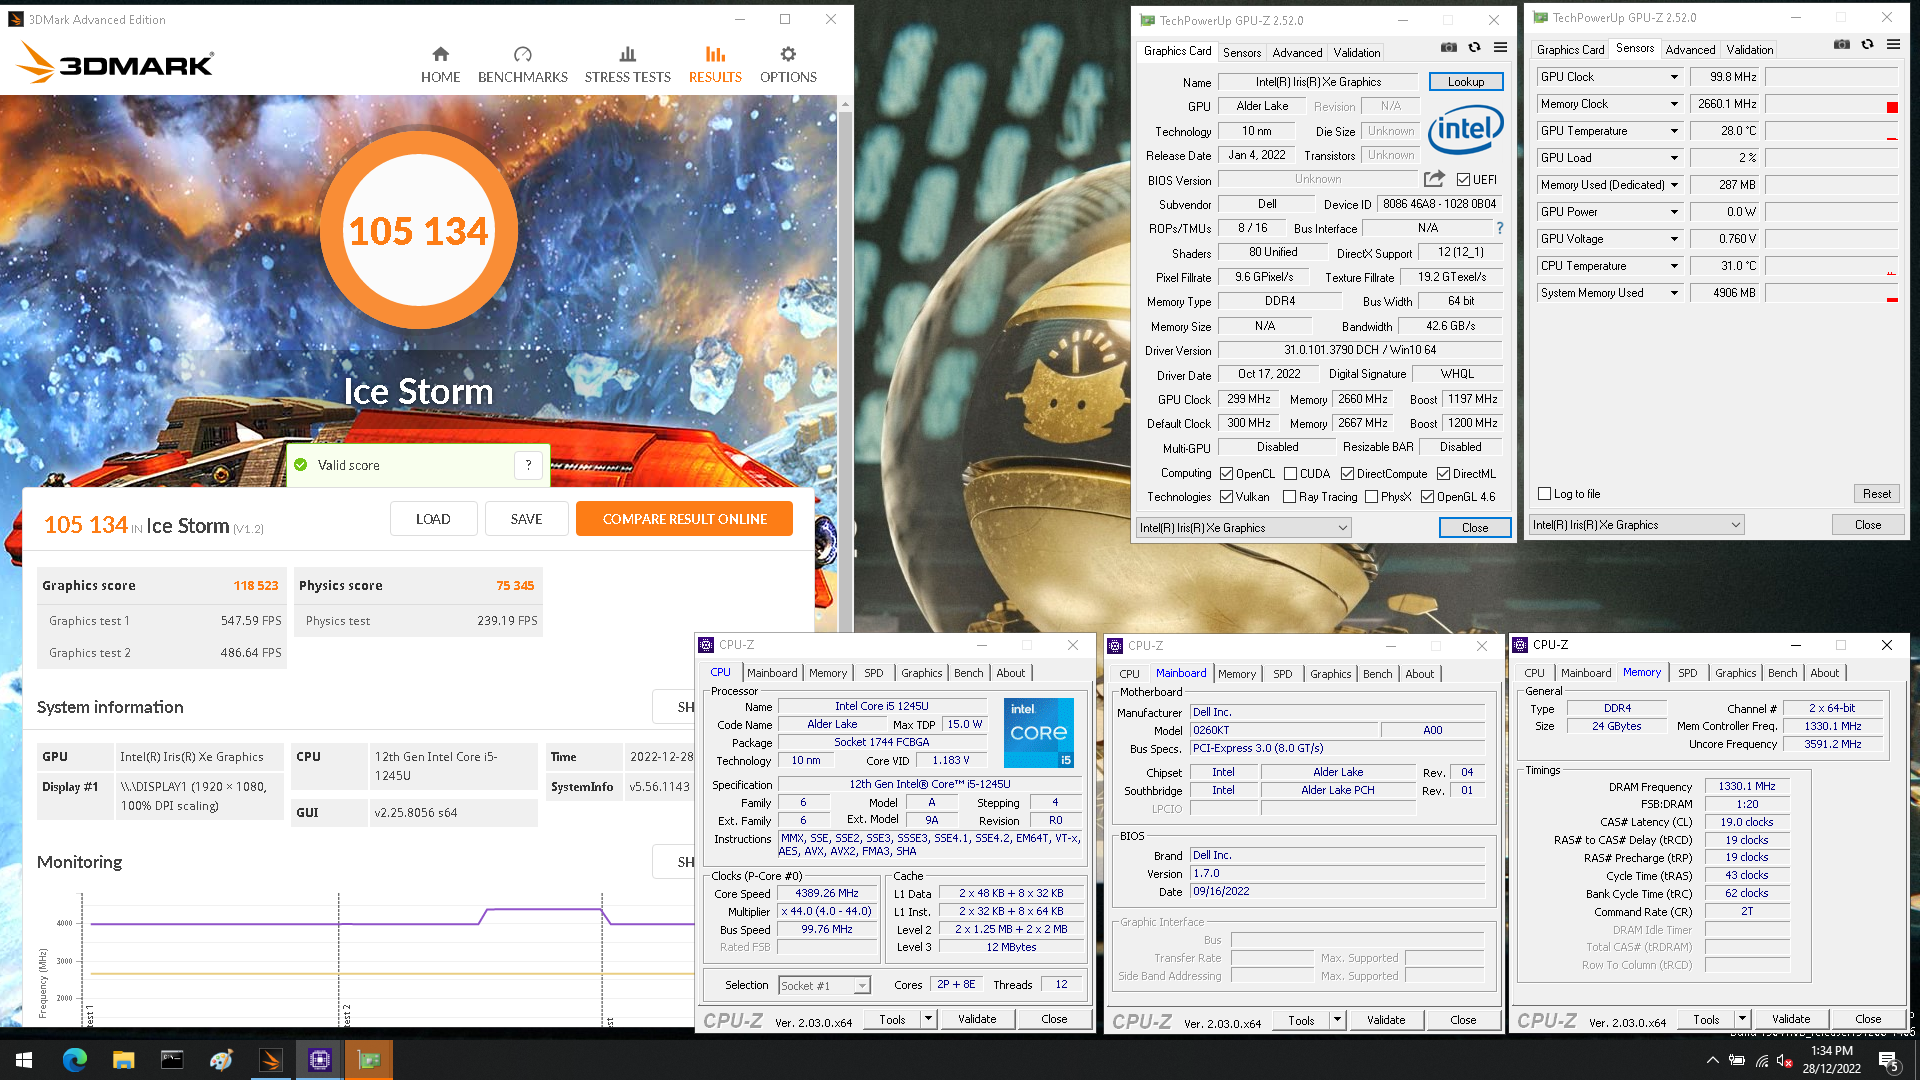Expand GPU Power sensor dropdown
1920x1080 pixels.
tap(1673, 212)
